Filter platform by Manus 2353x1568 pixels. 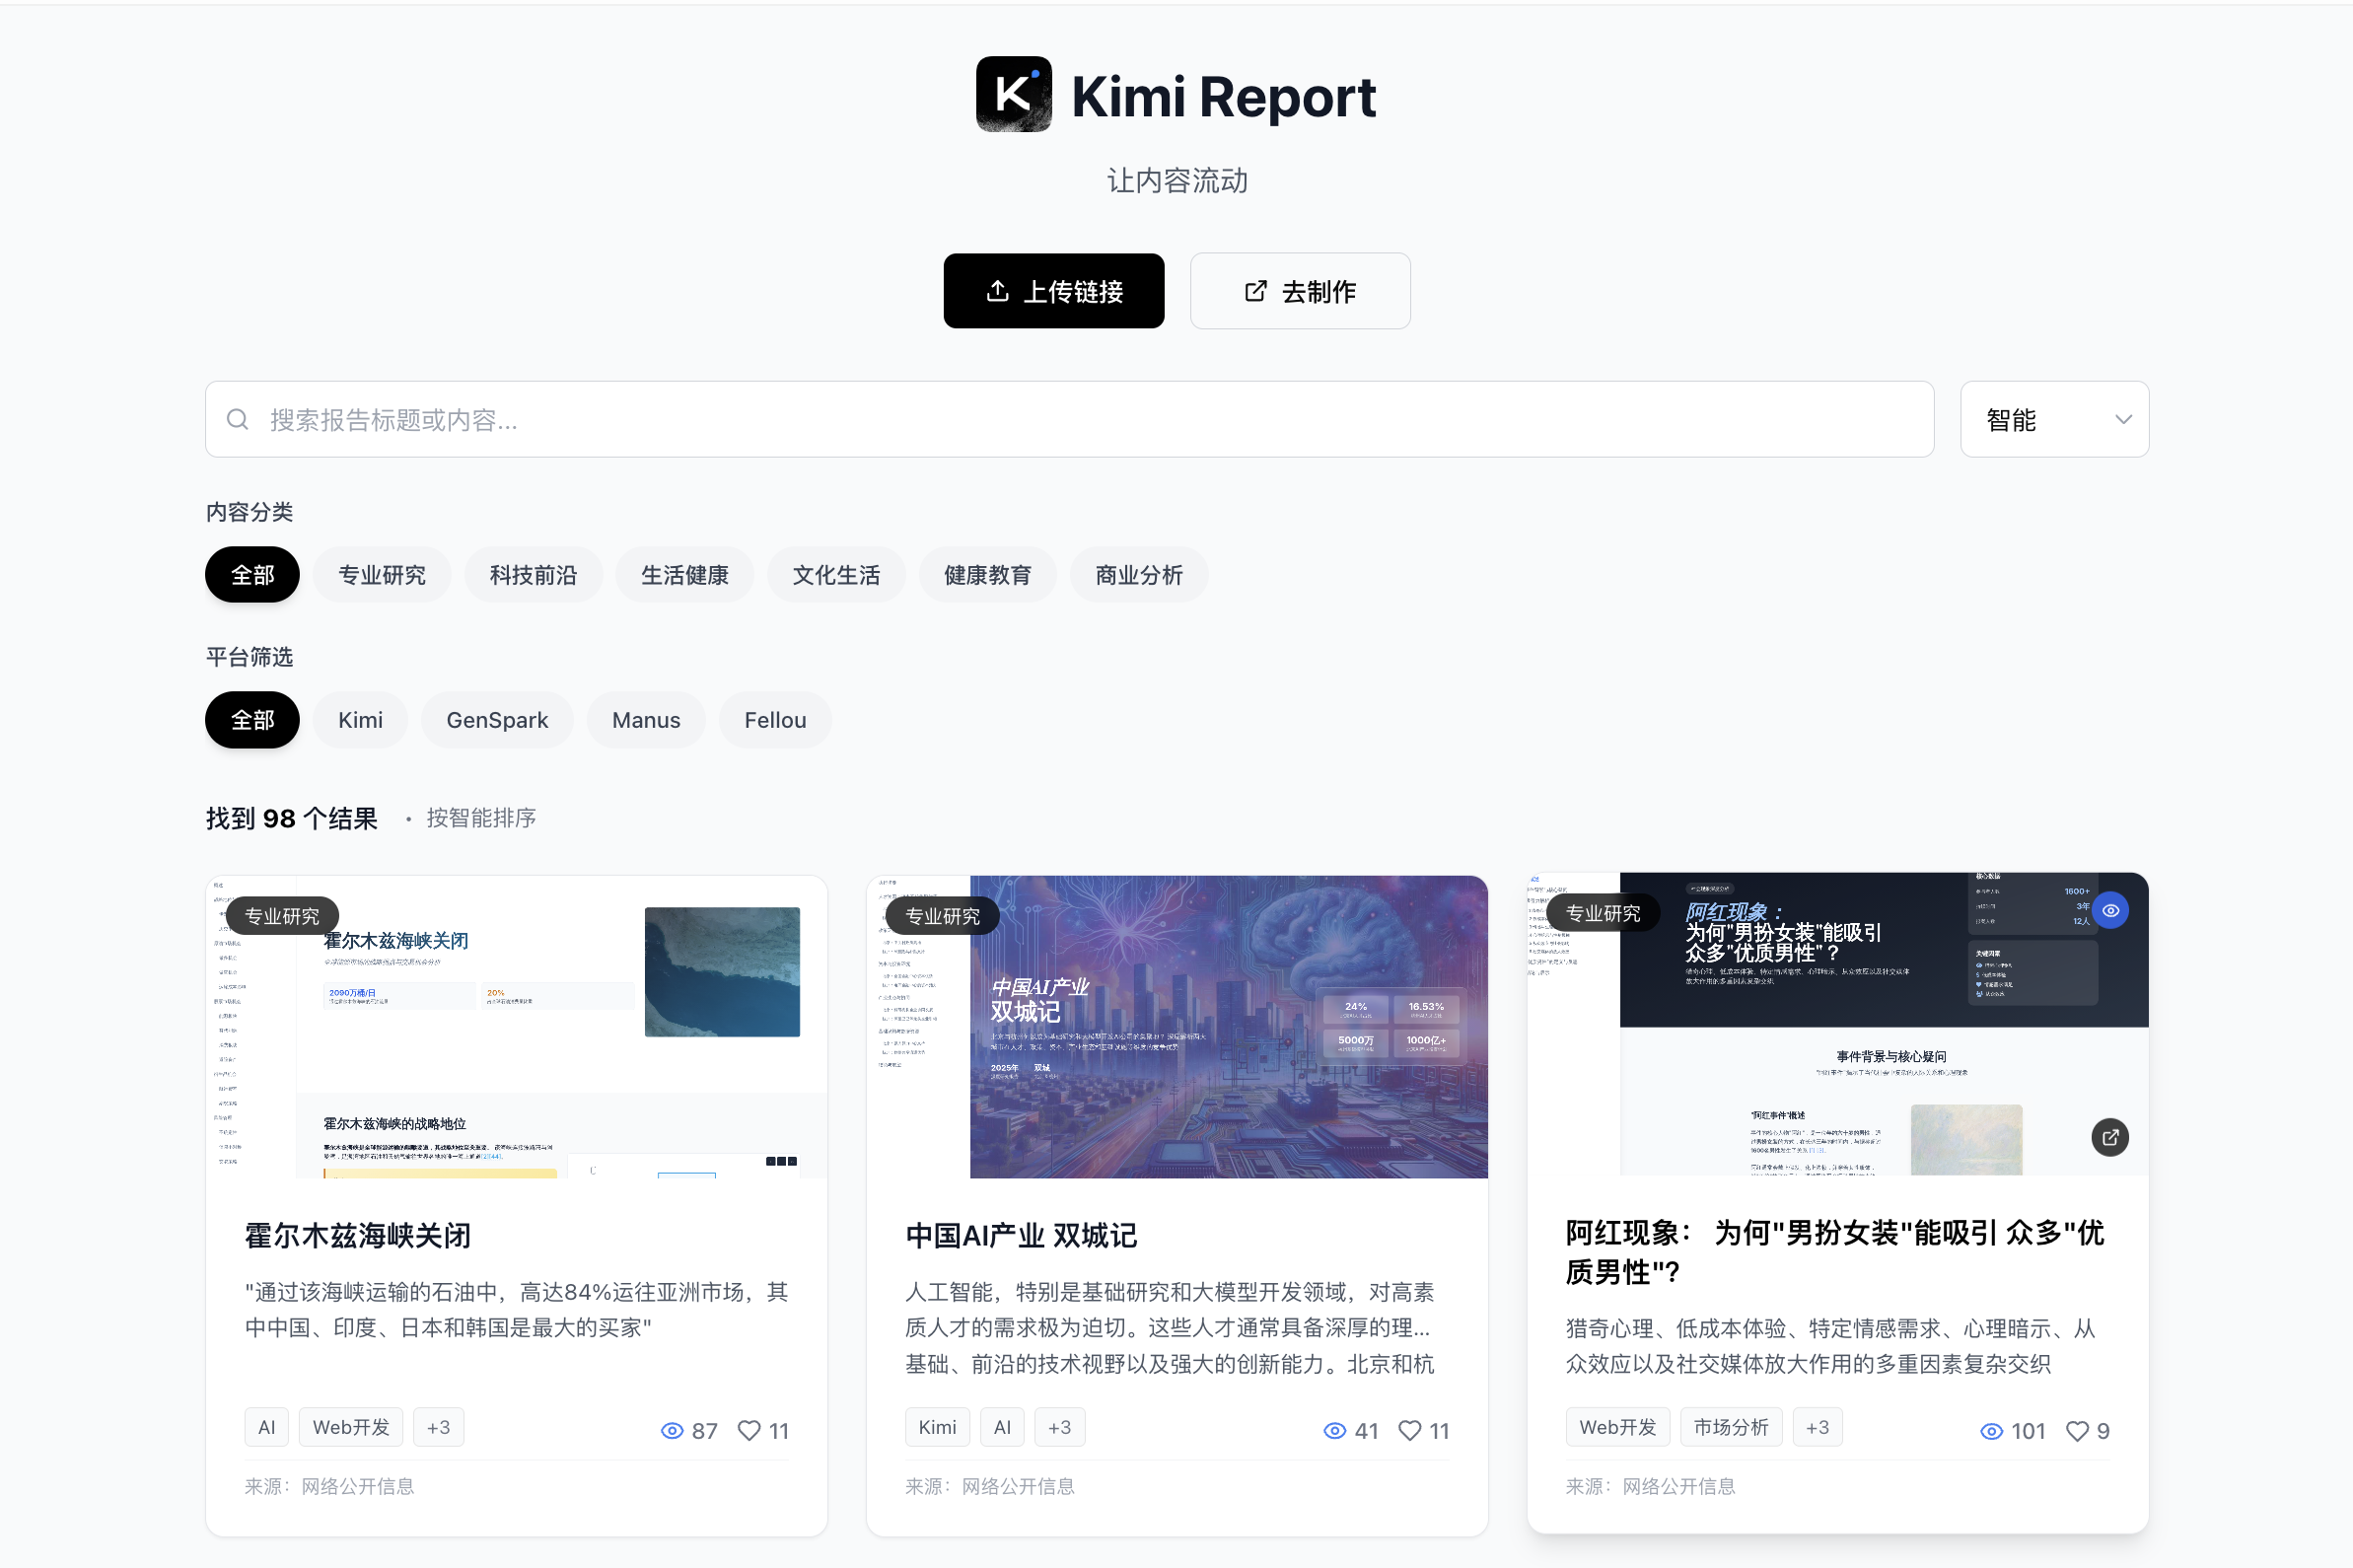pos(646,720)
